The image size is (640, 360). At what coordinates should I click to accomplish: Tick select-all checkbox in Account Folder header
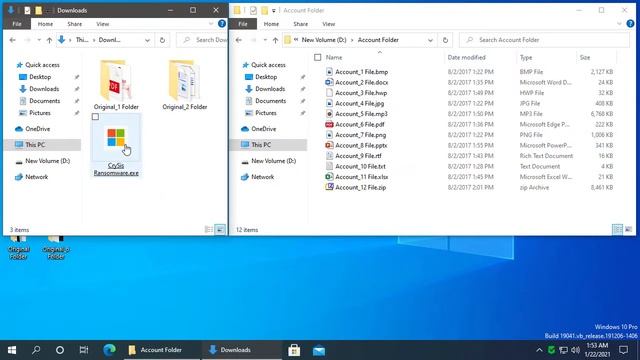click(318, 58)
